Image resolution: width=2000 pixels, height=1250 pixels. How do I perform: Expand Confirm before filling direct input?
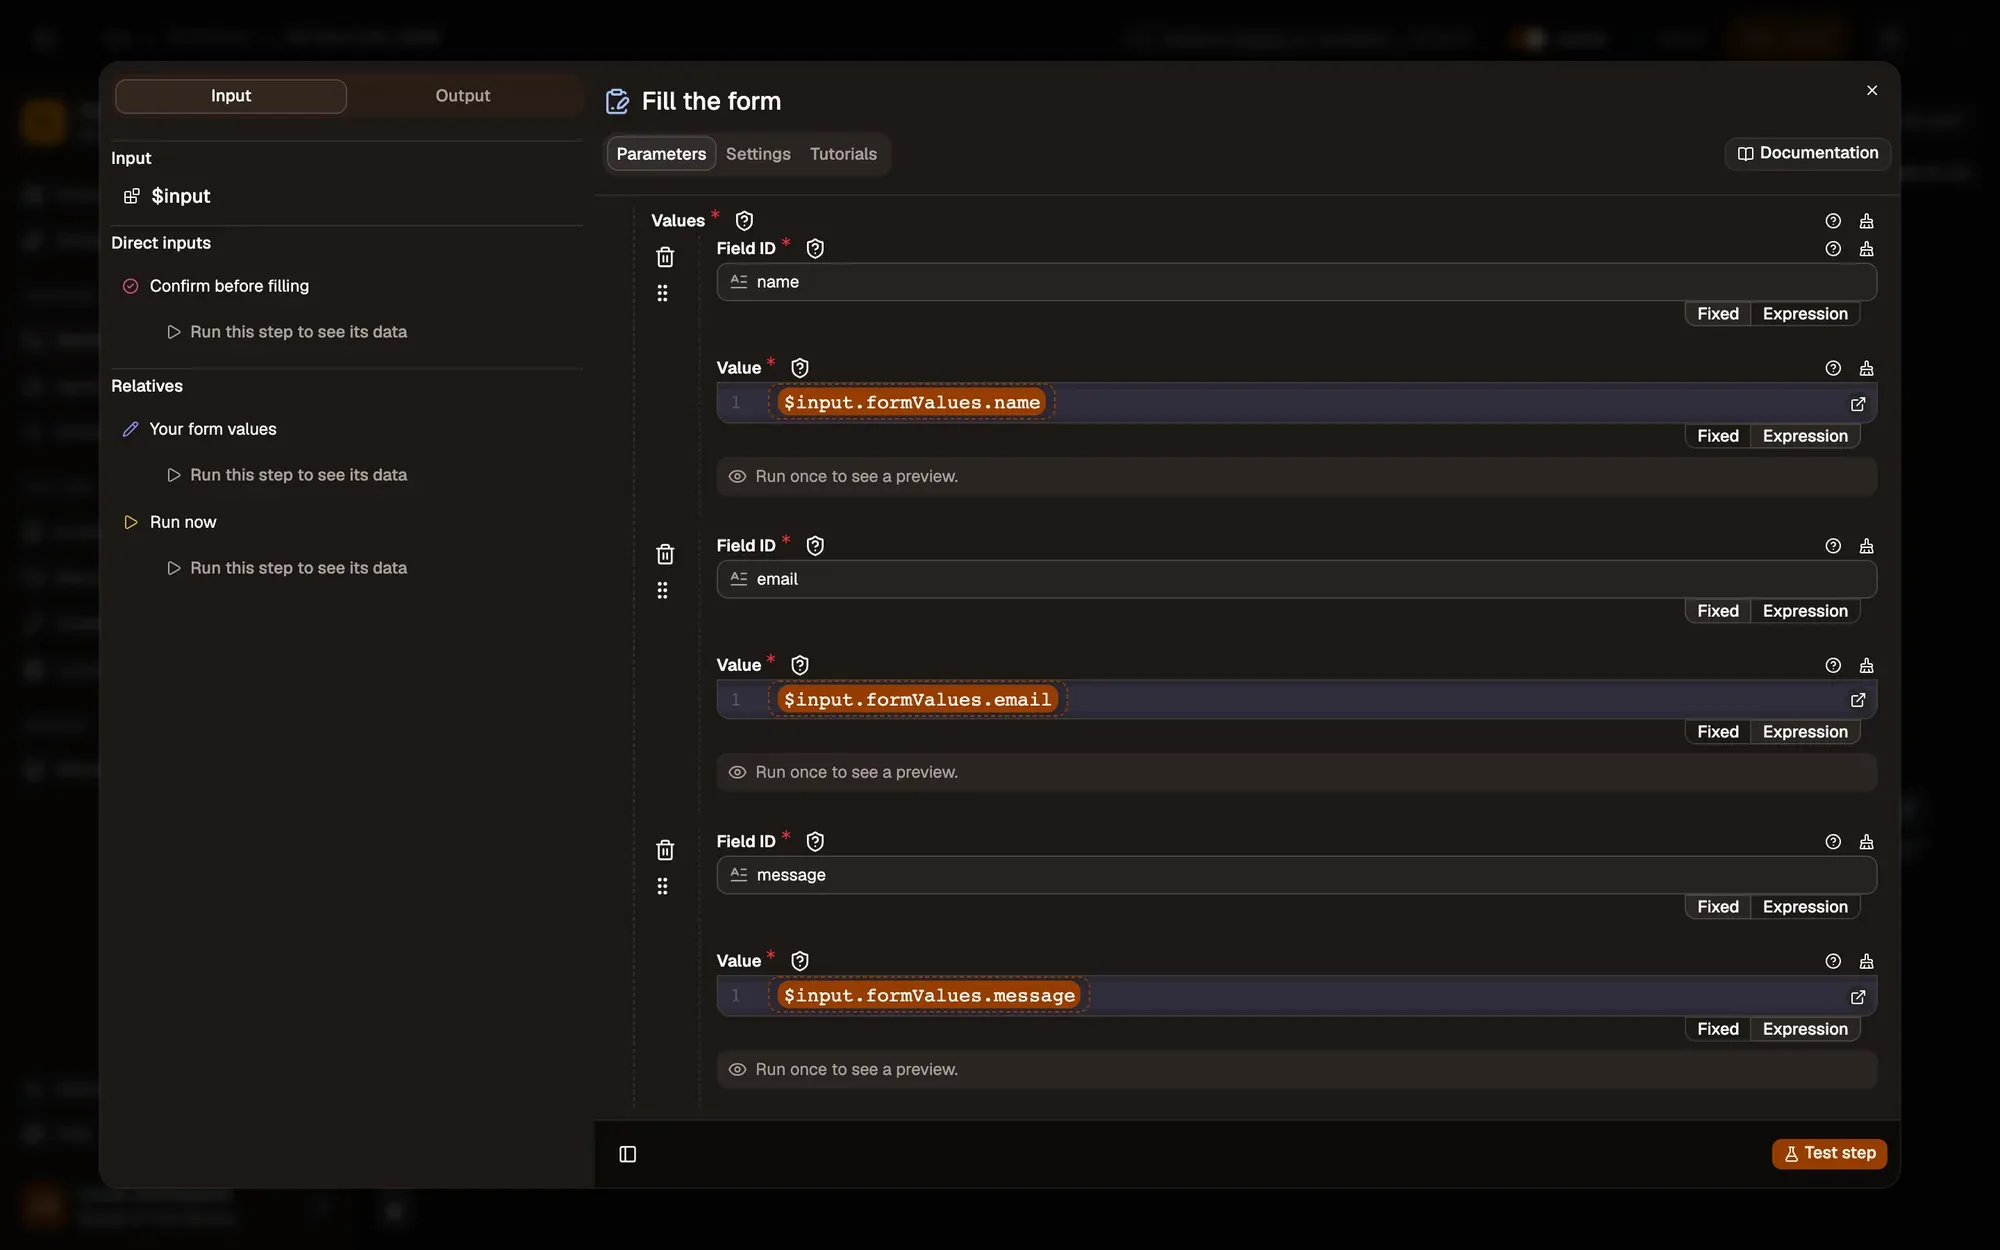click(229, 286)
